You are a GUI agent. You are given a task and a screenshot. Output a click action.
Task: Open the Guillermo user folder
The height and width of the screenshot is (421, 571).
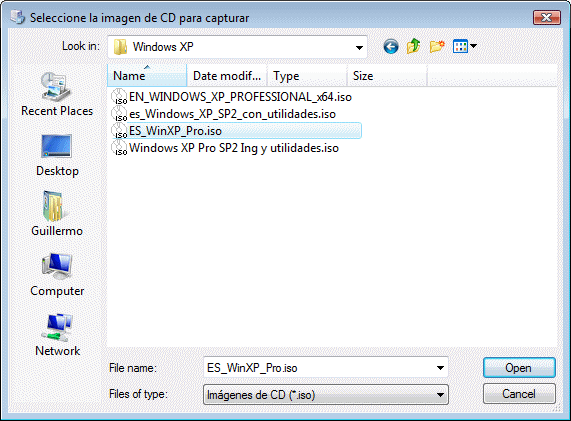(57, 214)
